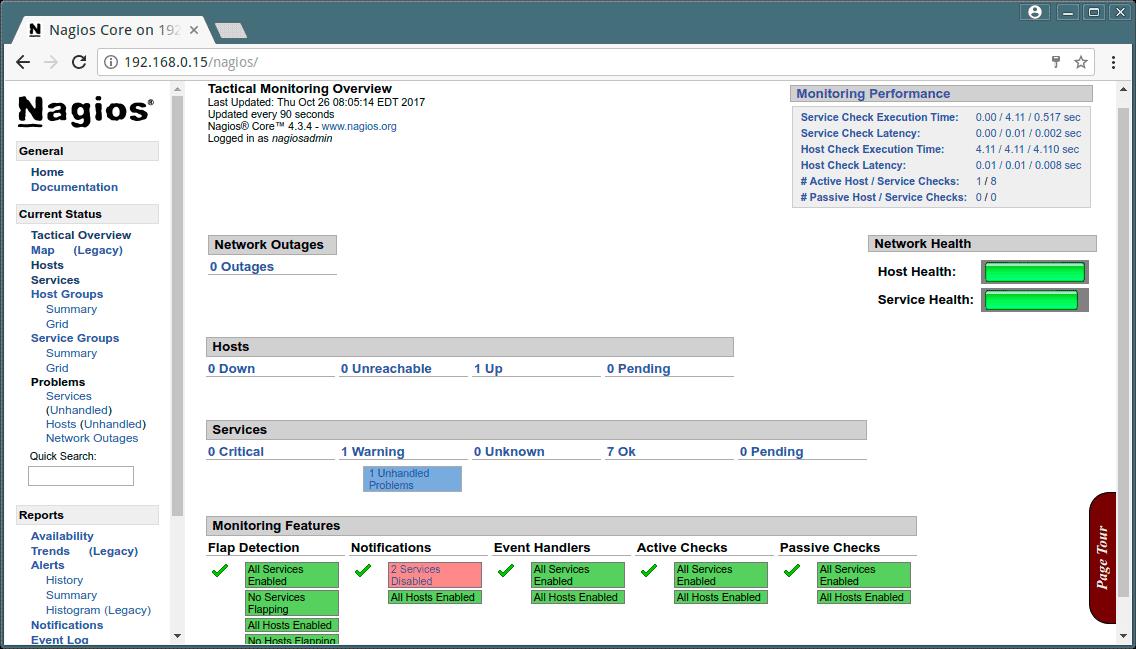Click the Notifications green checkmark
Screen dimensions: 1136x649
coord(364,572)
